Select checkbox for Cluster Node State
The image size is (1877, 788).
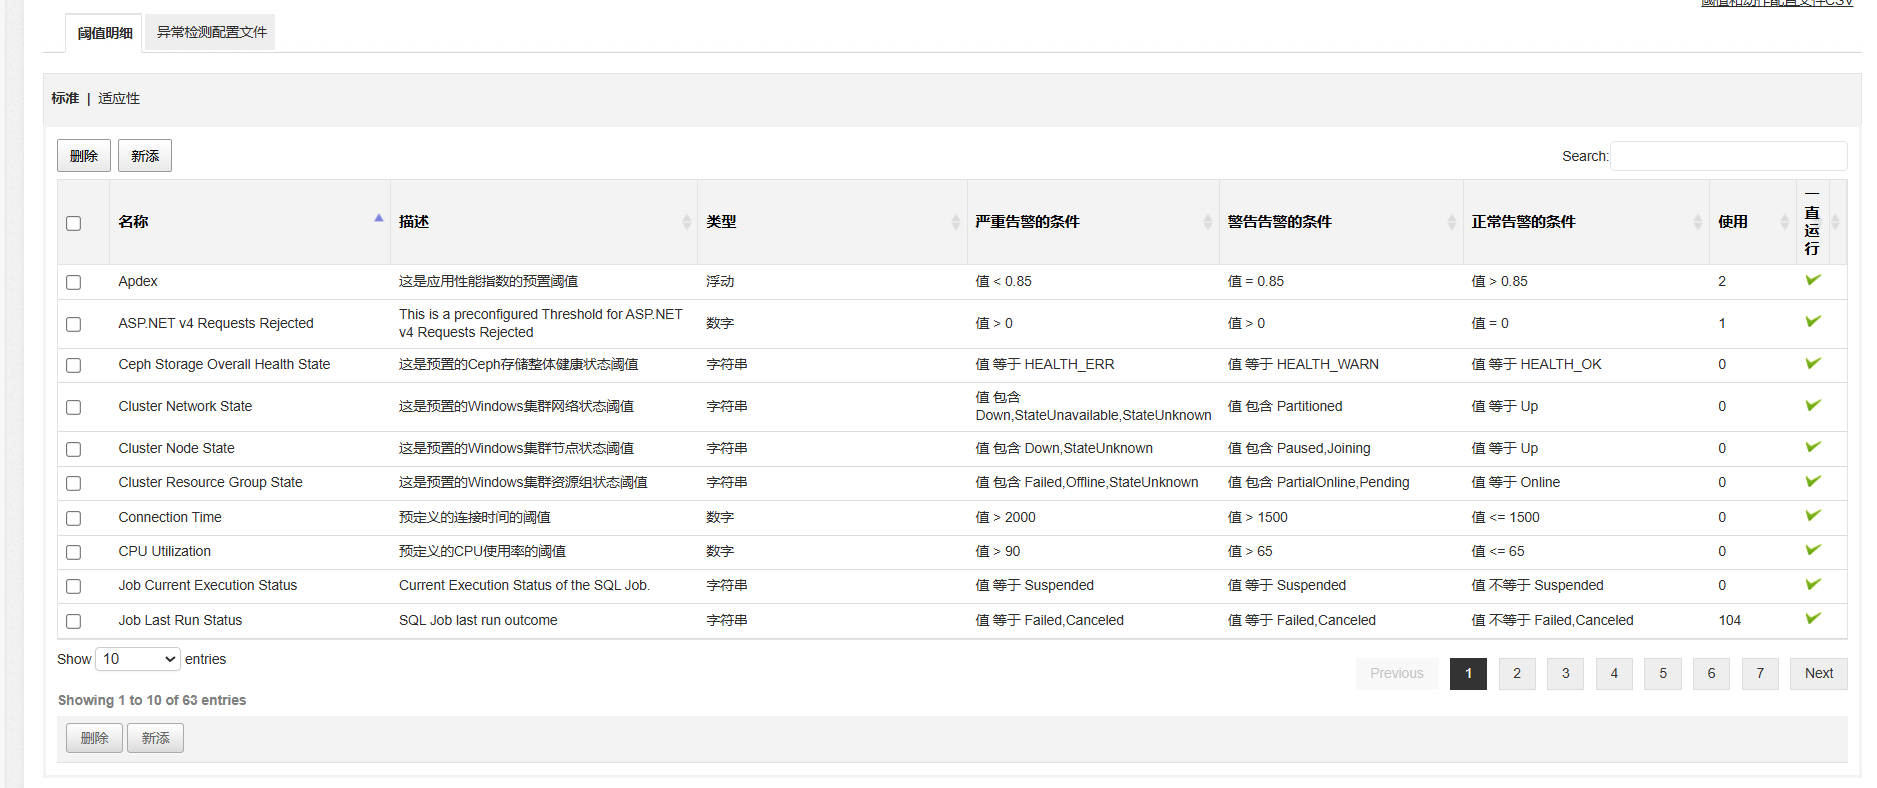(x=74, y=449)
